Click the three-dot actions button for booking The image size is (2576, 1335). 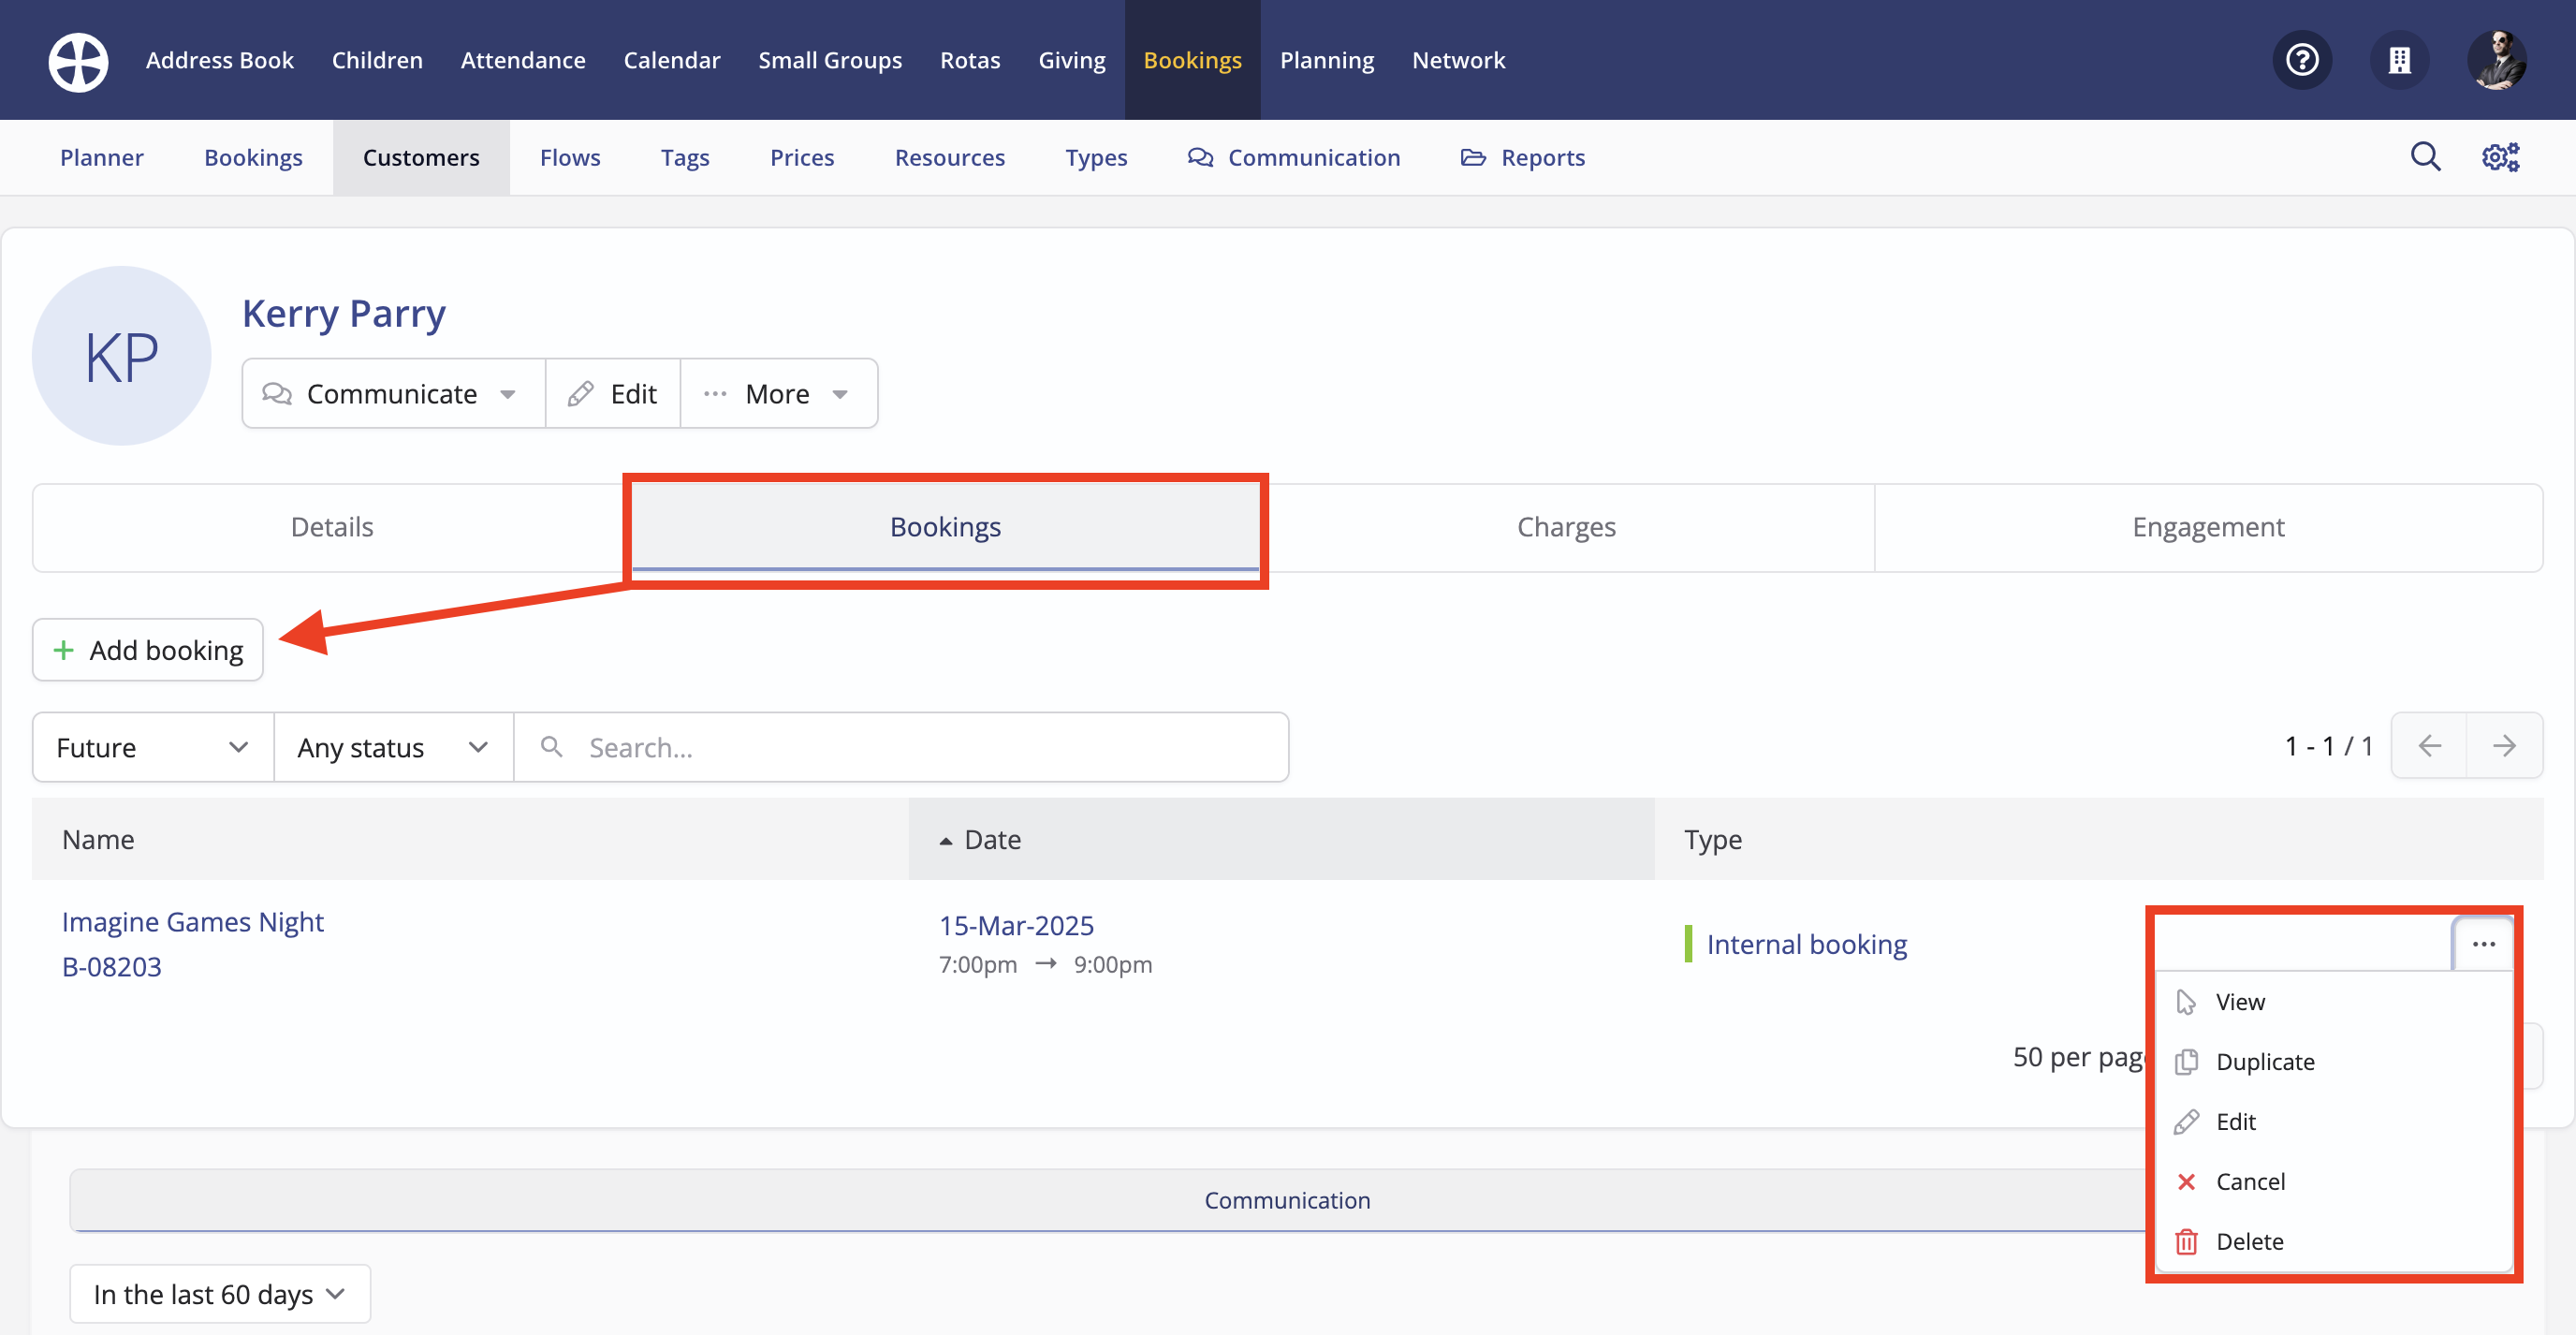click(2484, 944)
